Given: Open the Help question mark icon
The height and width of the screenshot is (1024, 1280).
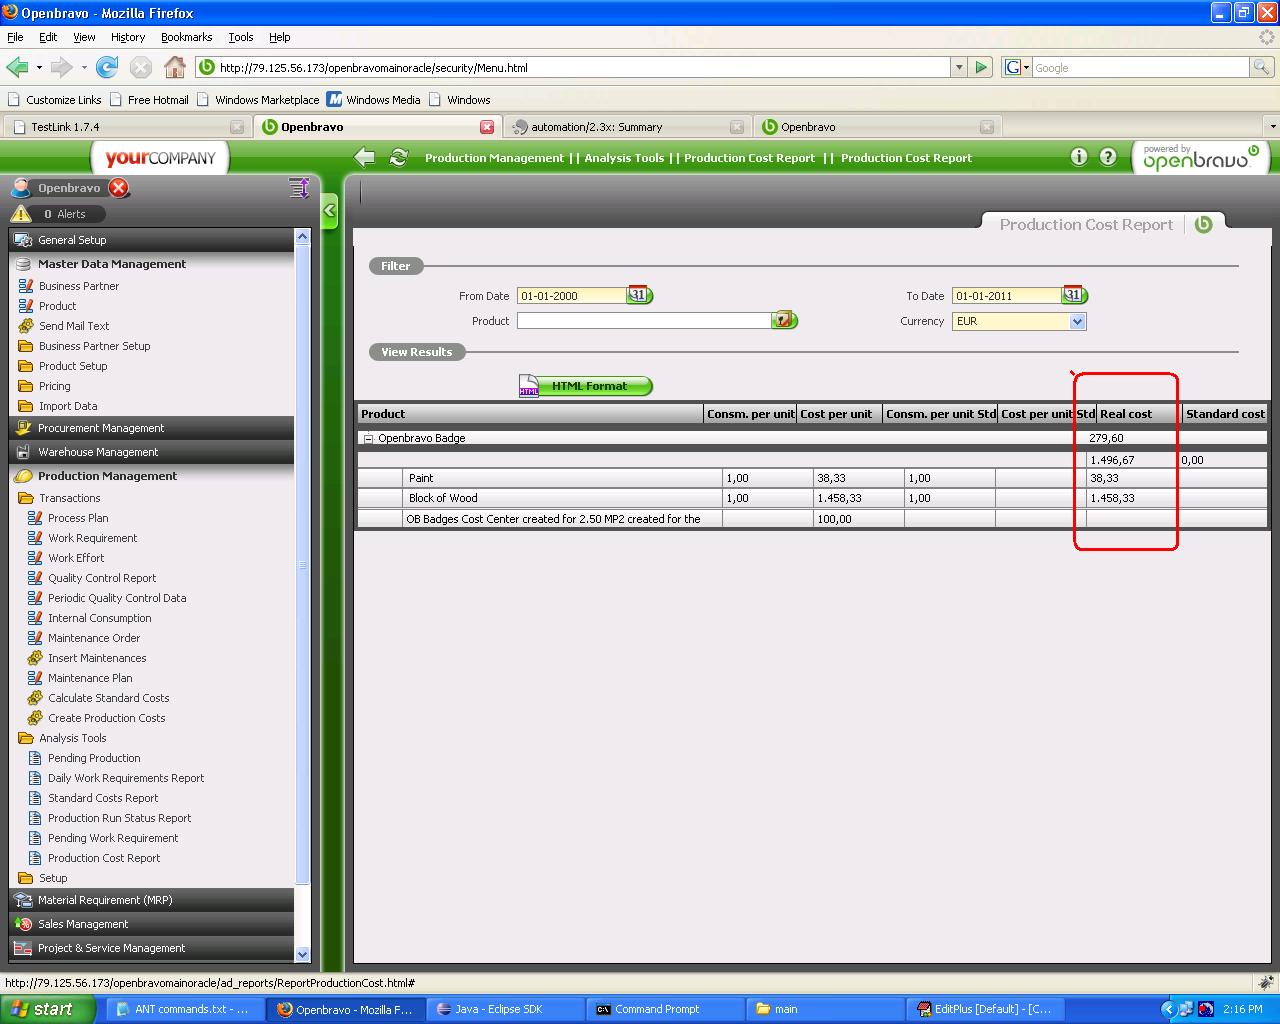Looking at the screenshot, I should [x=1108, y=157].
